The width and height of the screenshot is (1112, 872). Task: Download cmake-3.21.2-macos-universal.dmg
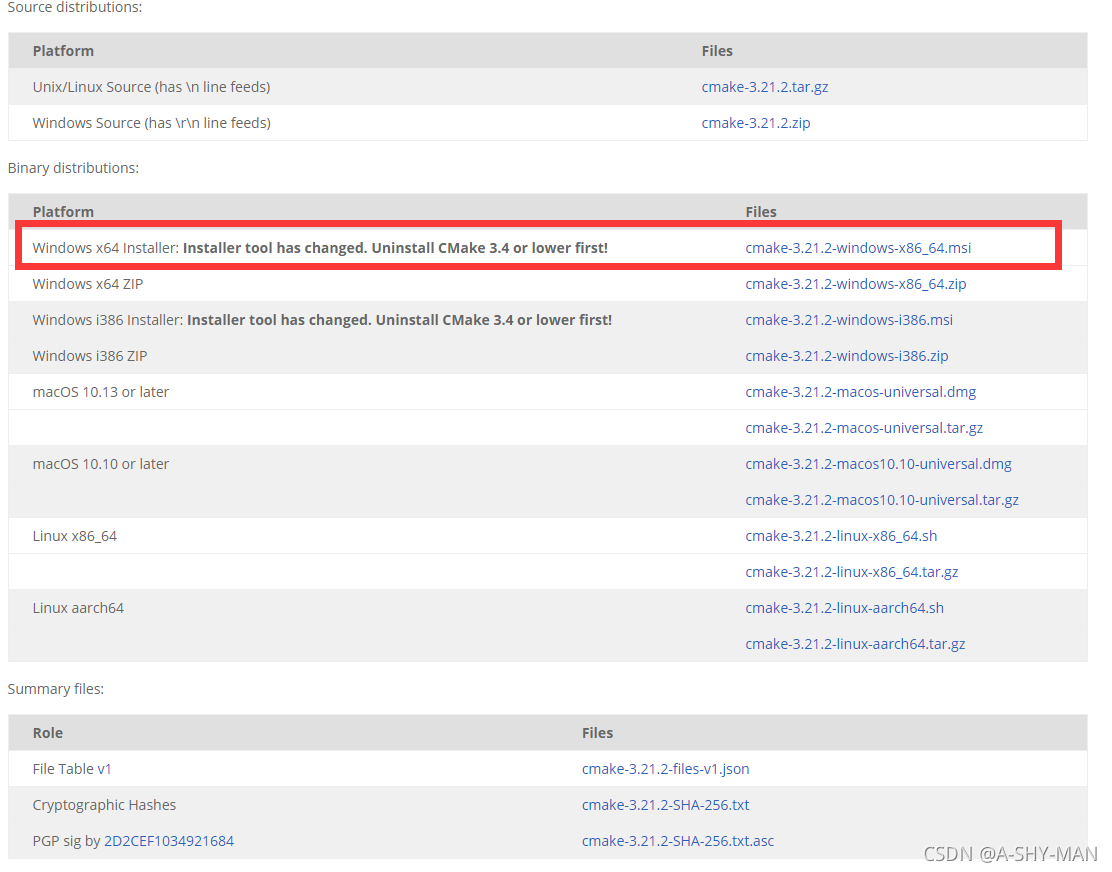coord(860,392)
